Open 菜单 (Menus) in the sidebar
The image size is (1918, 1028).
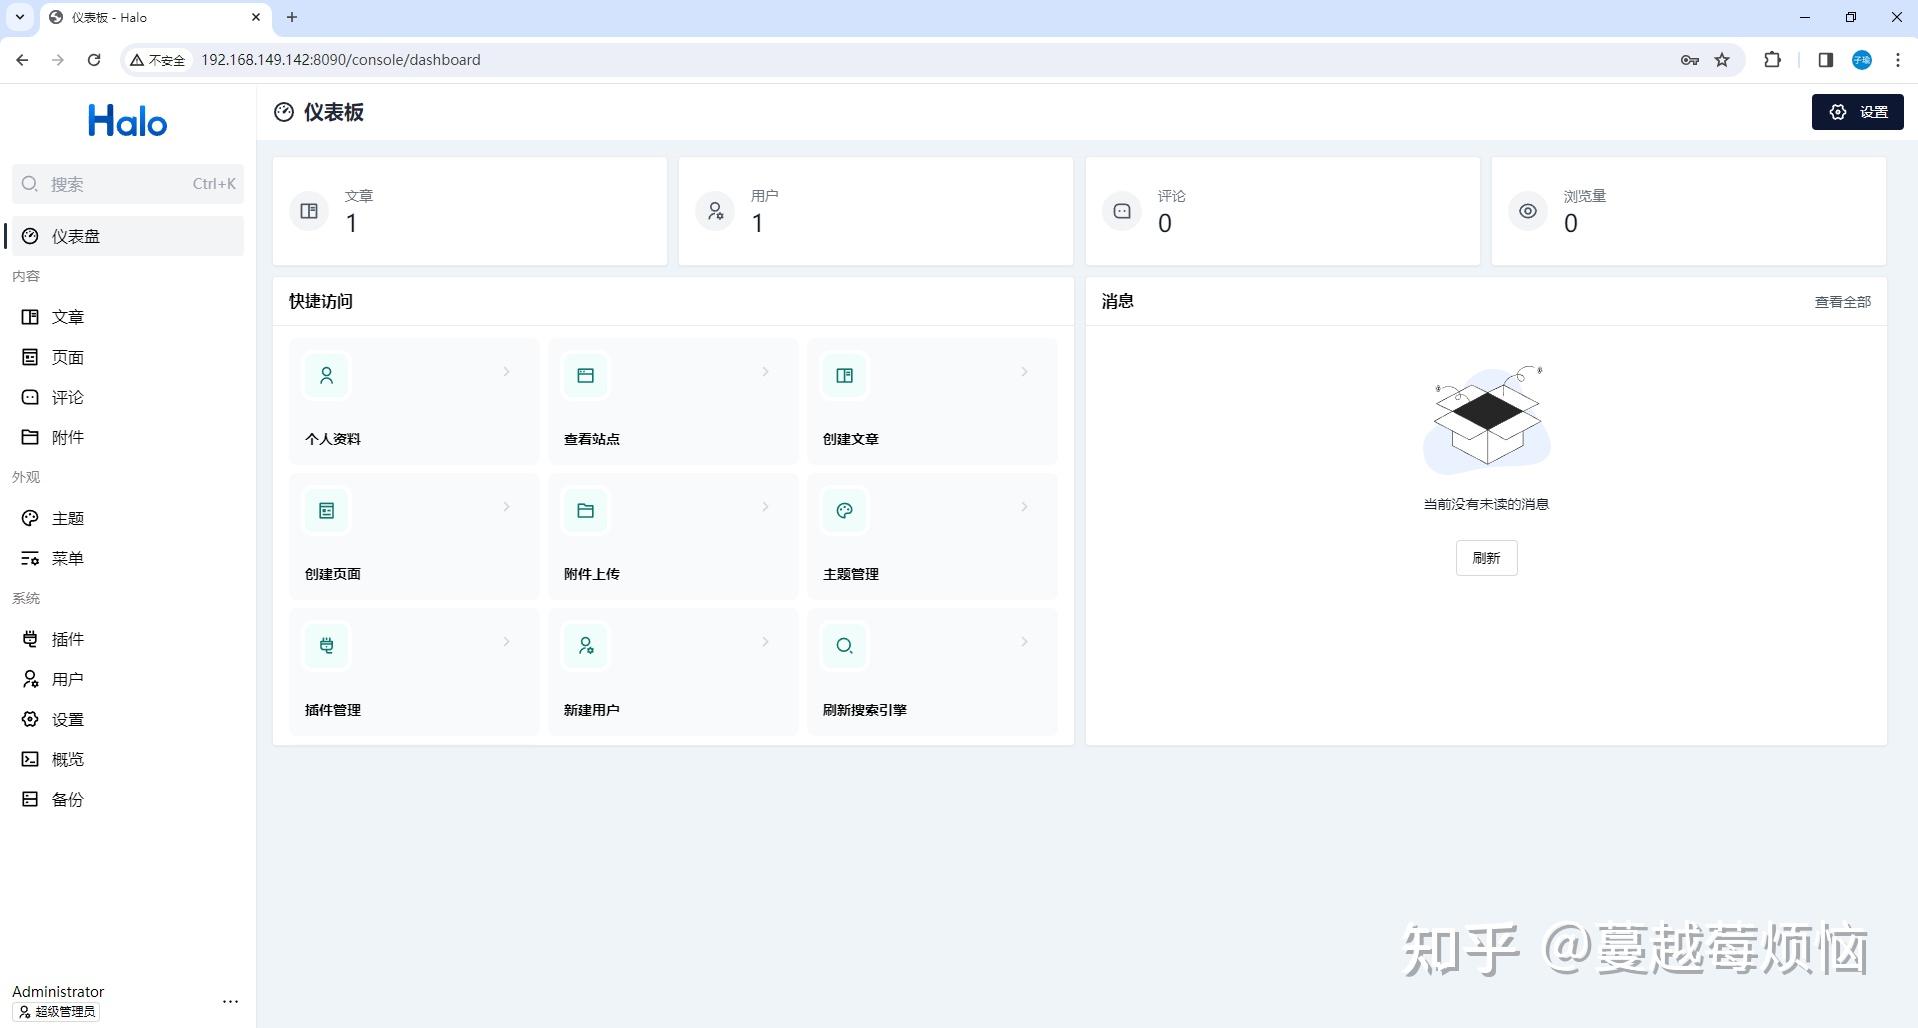click(68, 557)
